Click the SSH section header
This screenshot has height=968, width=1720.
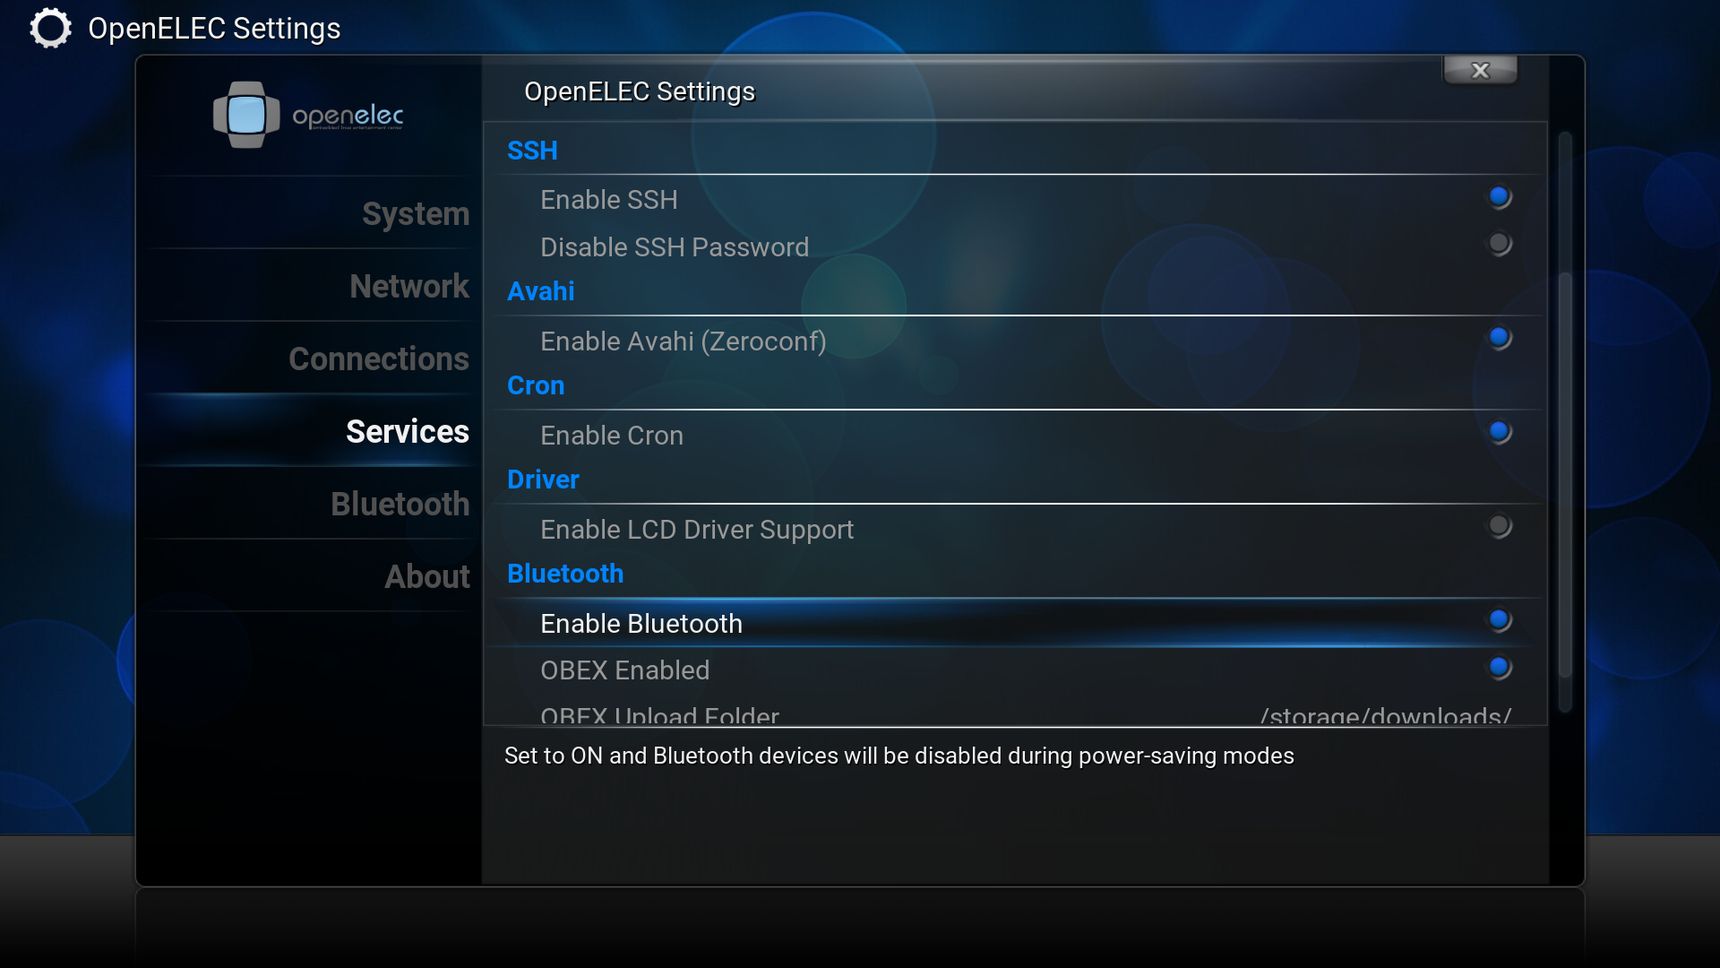tap(532, 151)
